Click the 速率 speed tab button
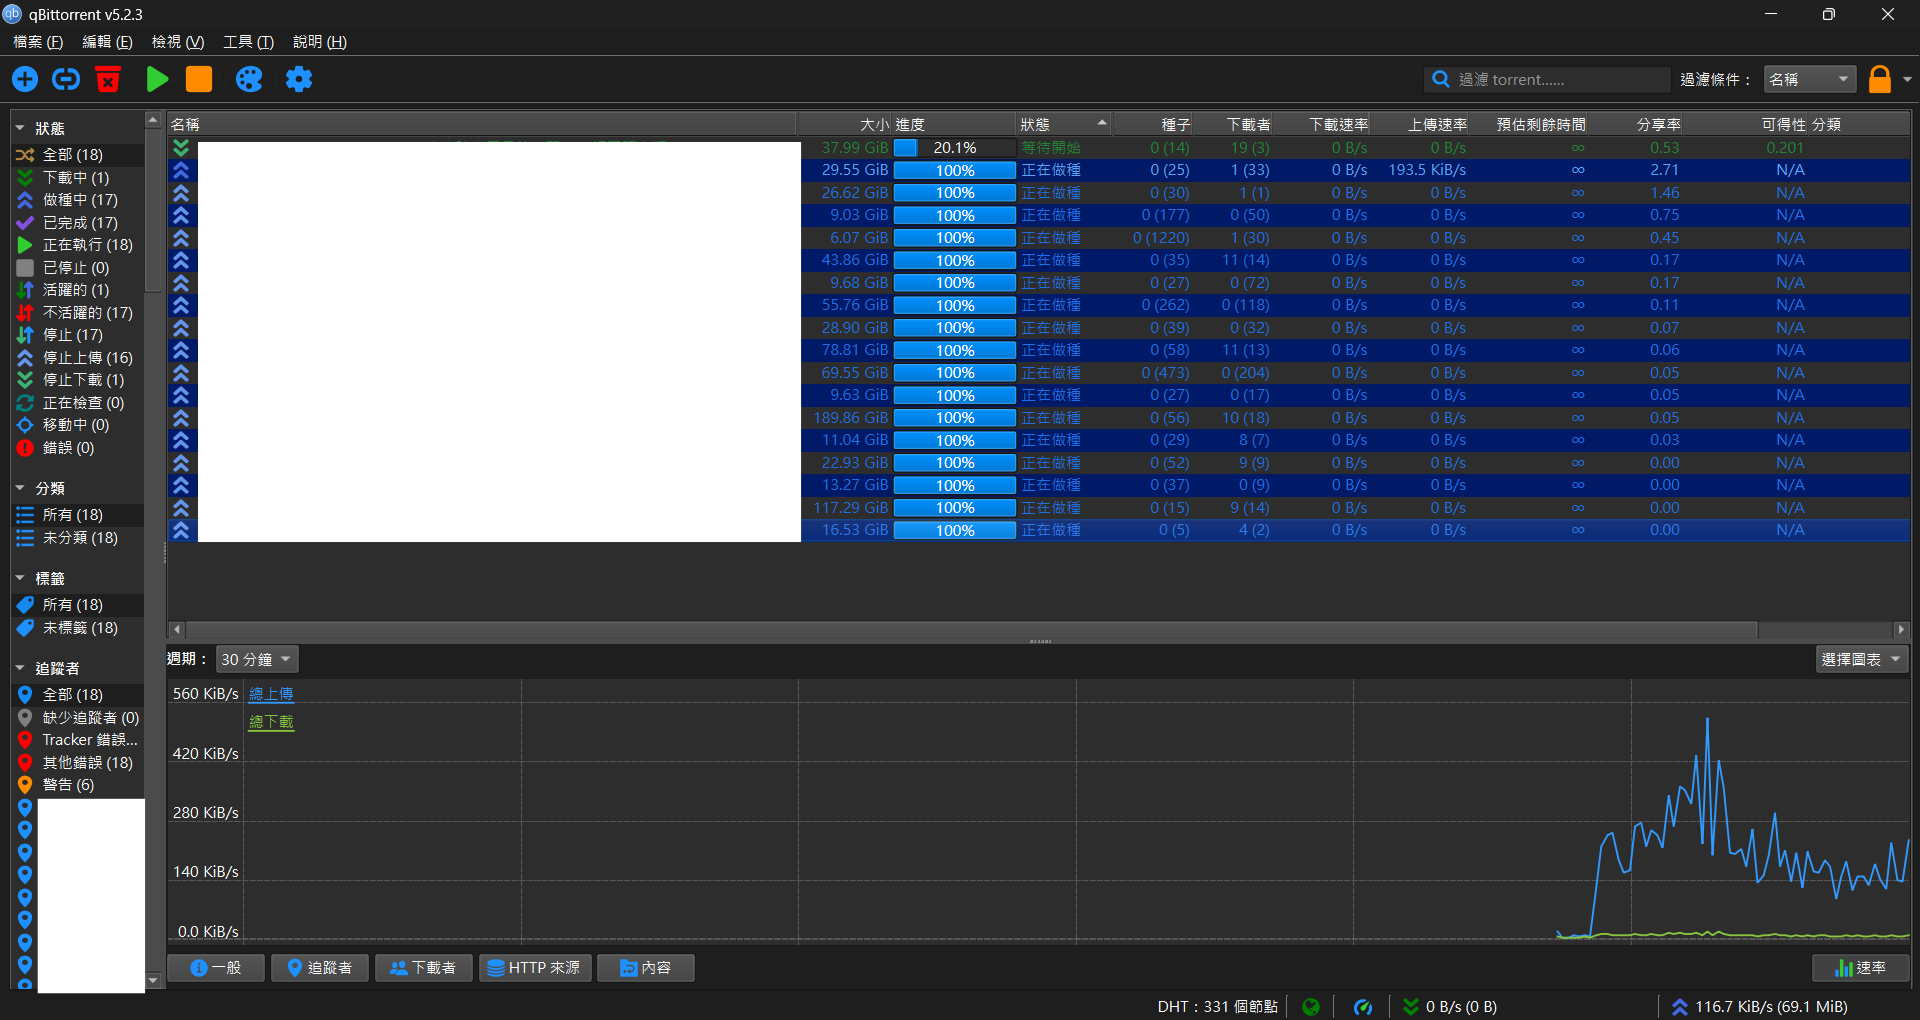Image resolution: width=1920 pixels, height=1020 pixels. (1861, 968)
